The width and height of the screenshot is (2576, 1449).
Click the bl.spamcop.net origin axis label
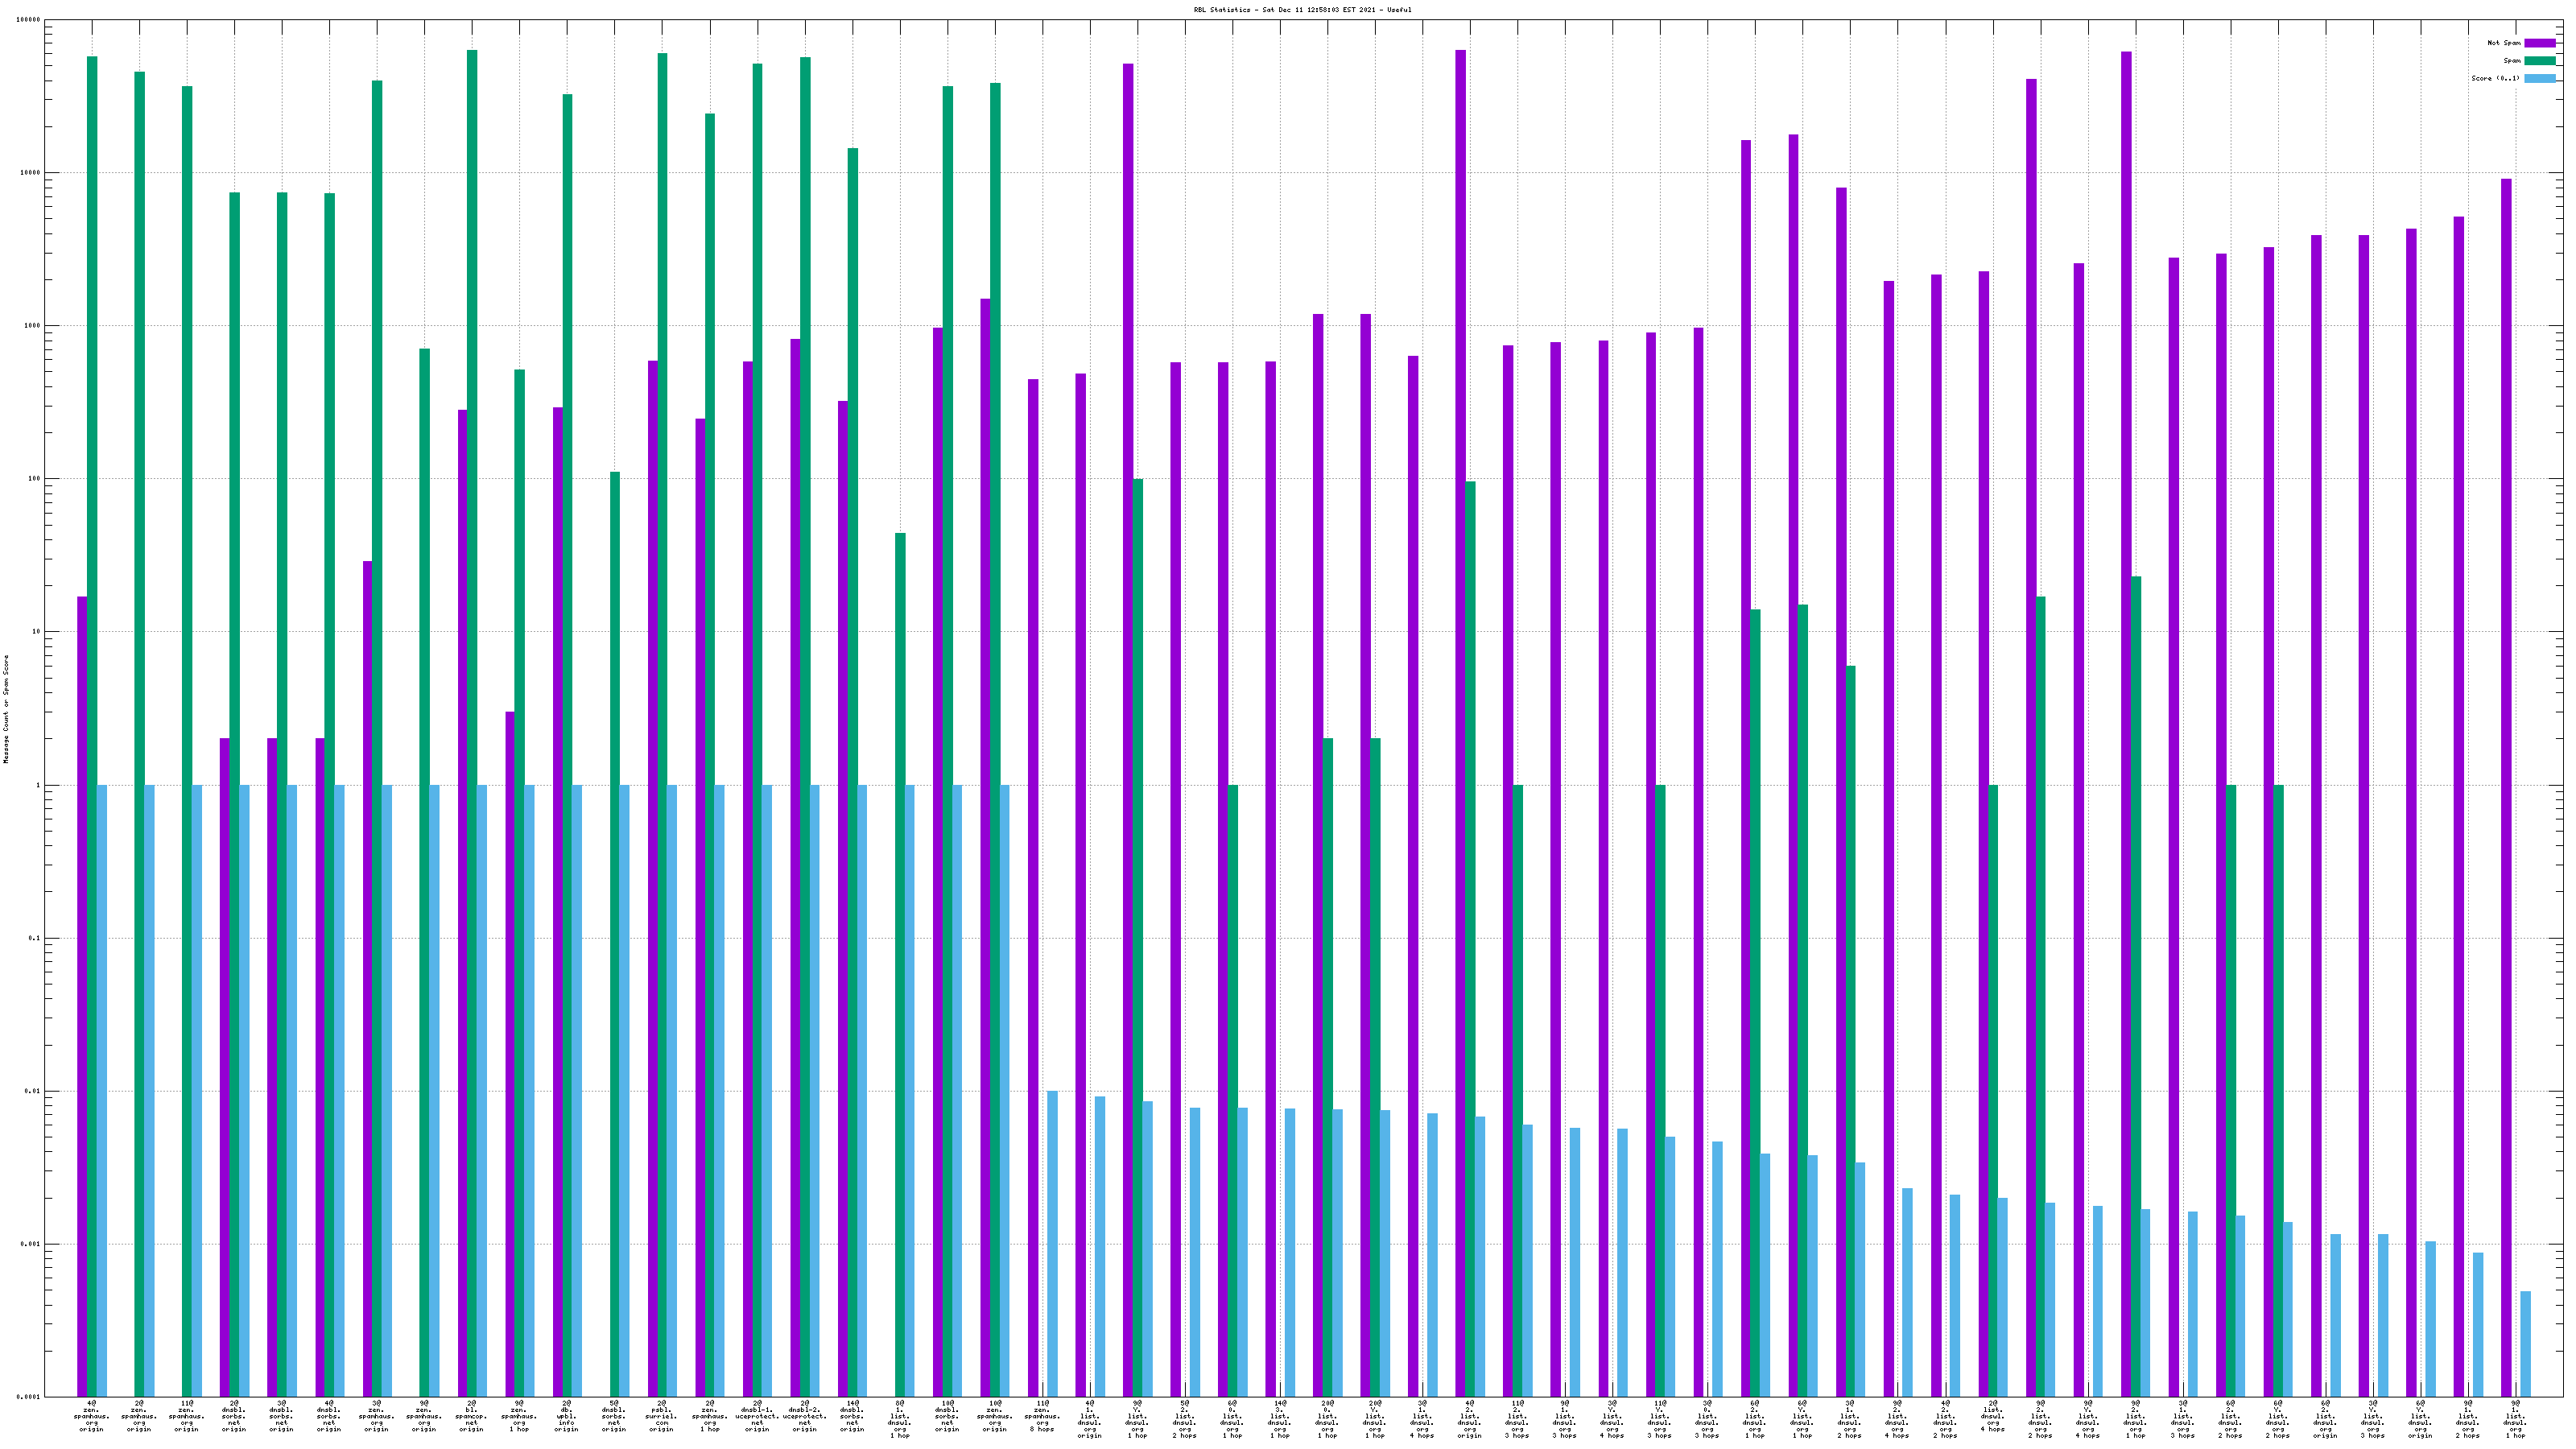[471, 1417]
